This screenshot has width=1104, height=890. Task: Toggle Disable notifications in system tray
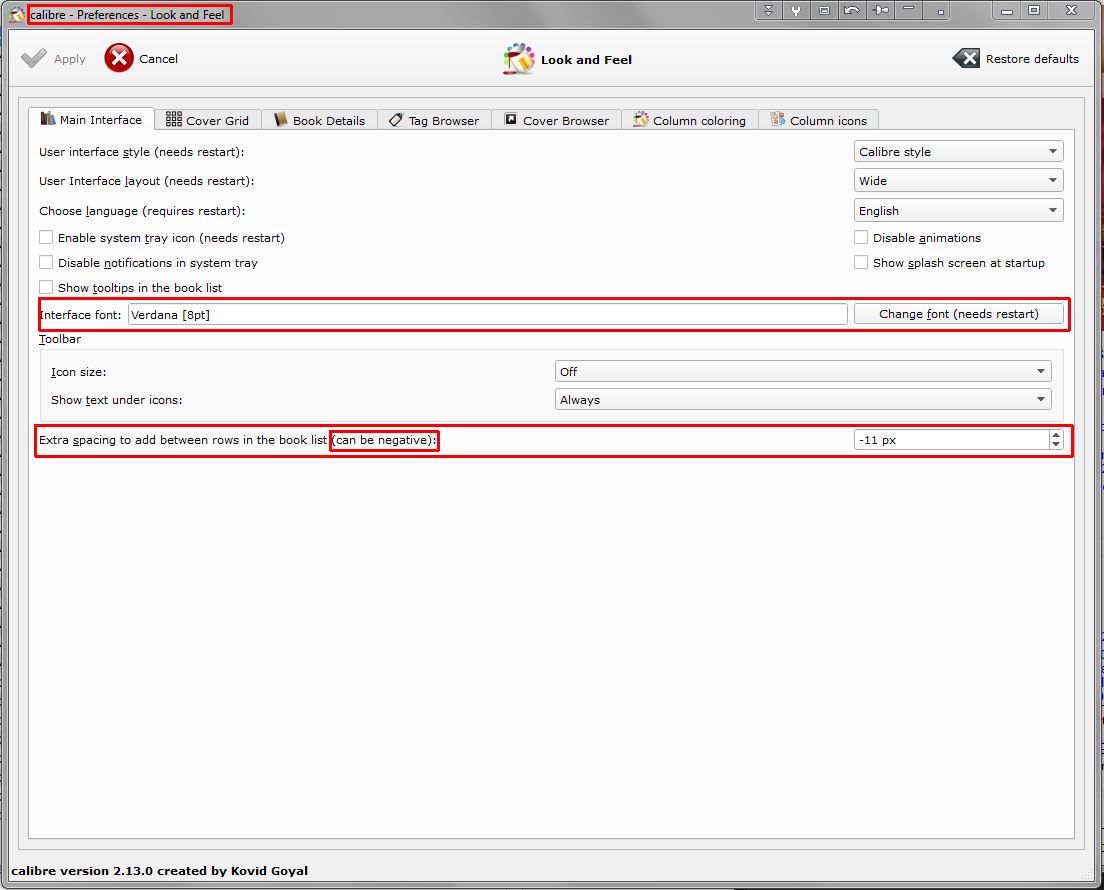pyautogui.click(x=46, y=262)
